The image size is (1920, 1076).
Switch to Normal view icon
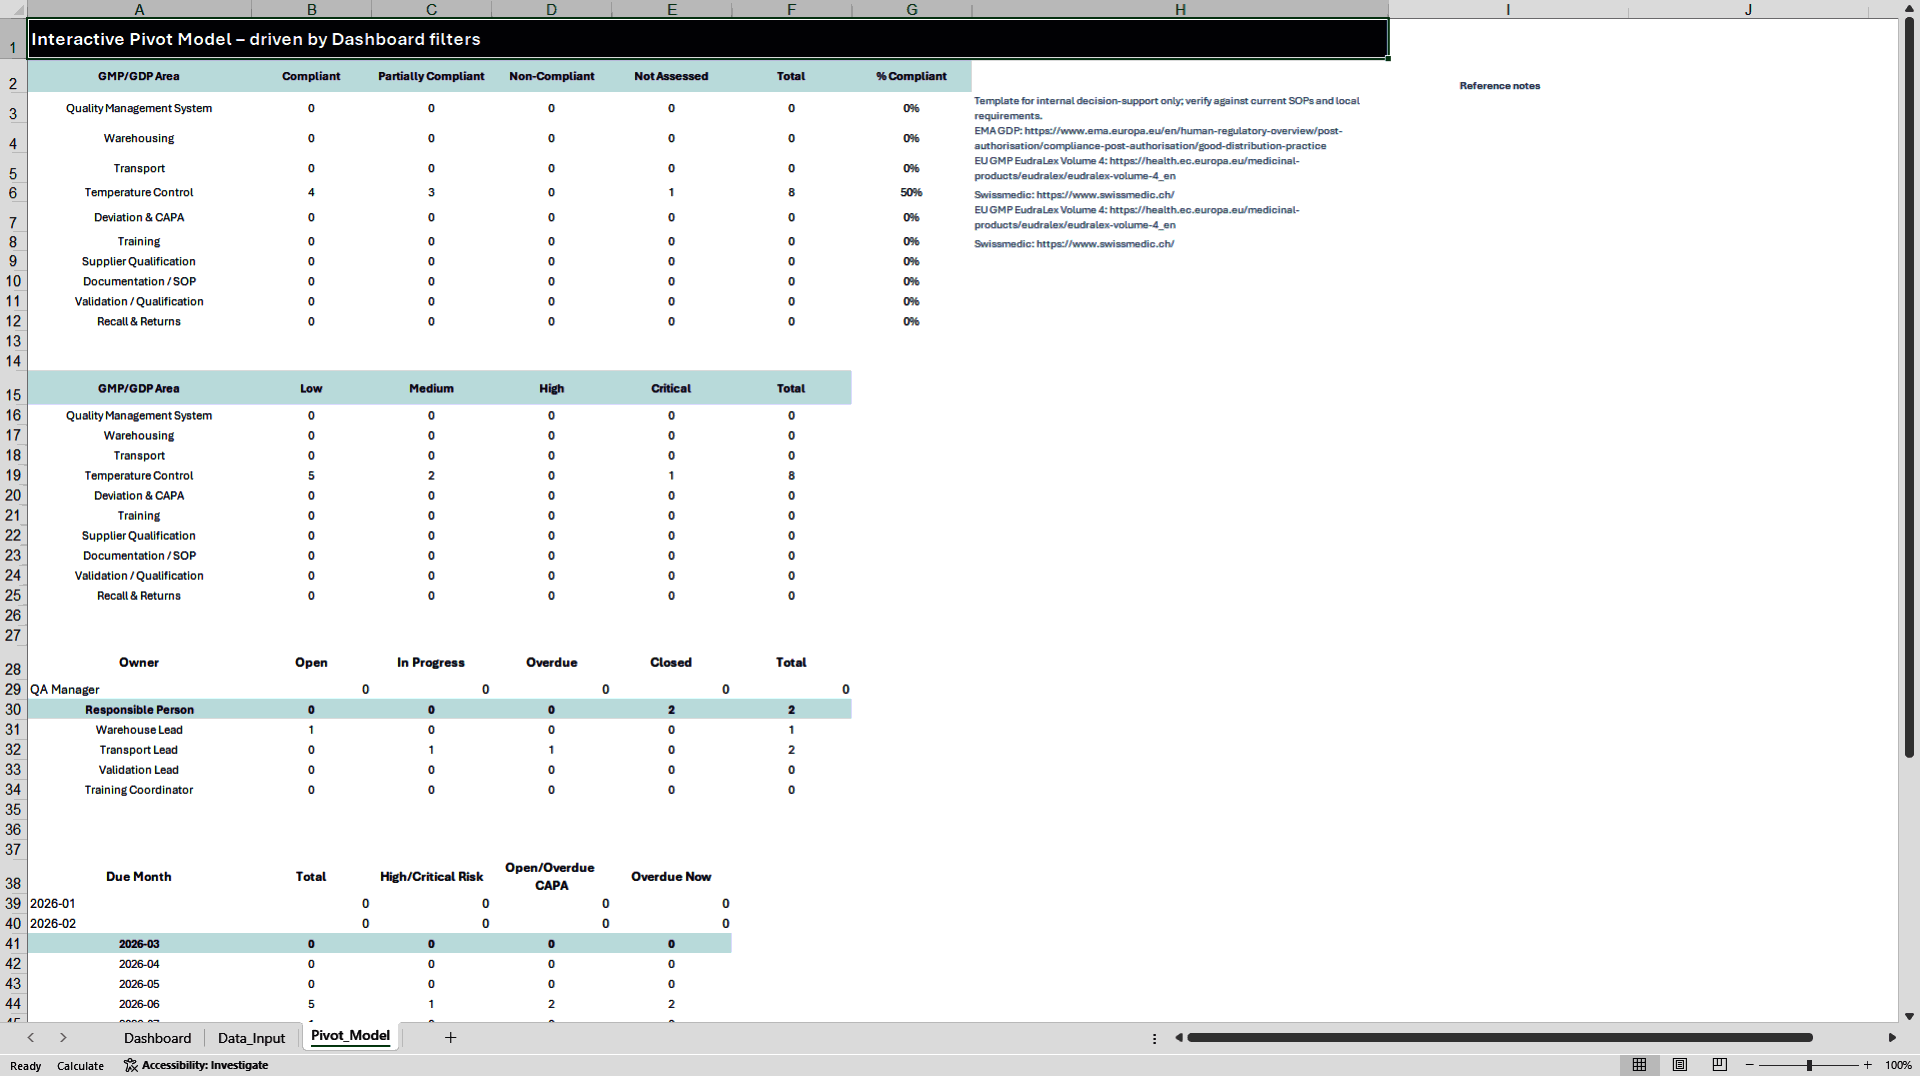pyautogui.click(x=1639, y=1065)
